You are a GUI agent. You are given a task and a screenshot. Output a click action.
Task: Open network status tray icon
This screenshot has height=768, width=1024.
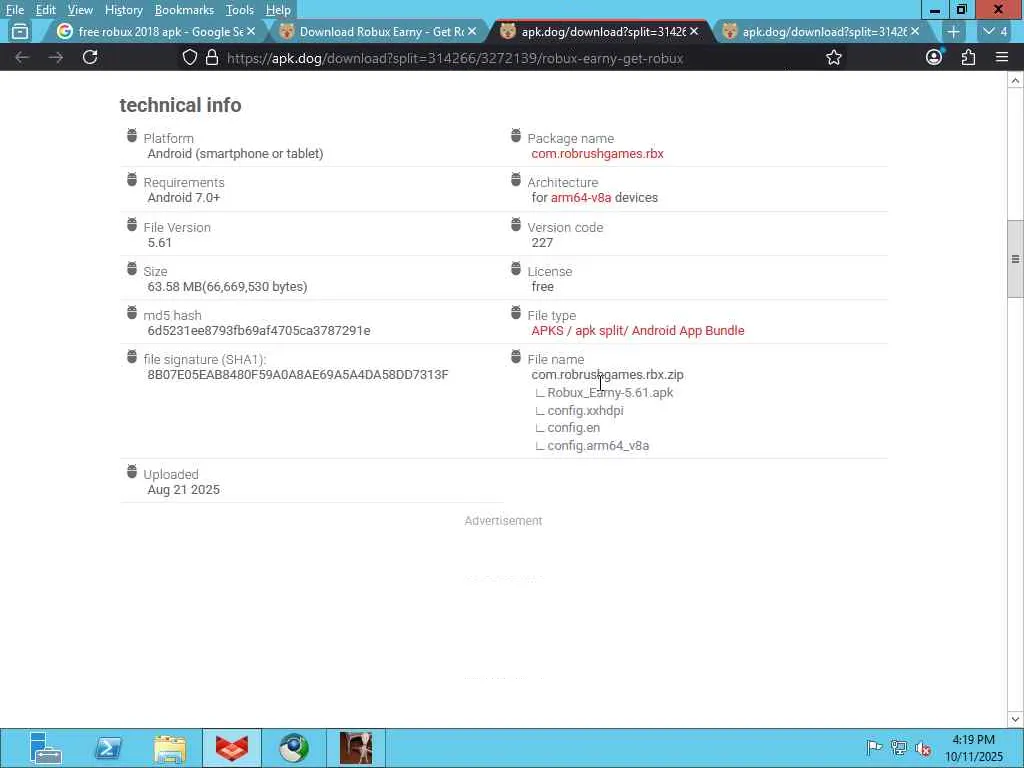click(x=899, y=748)
